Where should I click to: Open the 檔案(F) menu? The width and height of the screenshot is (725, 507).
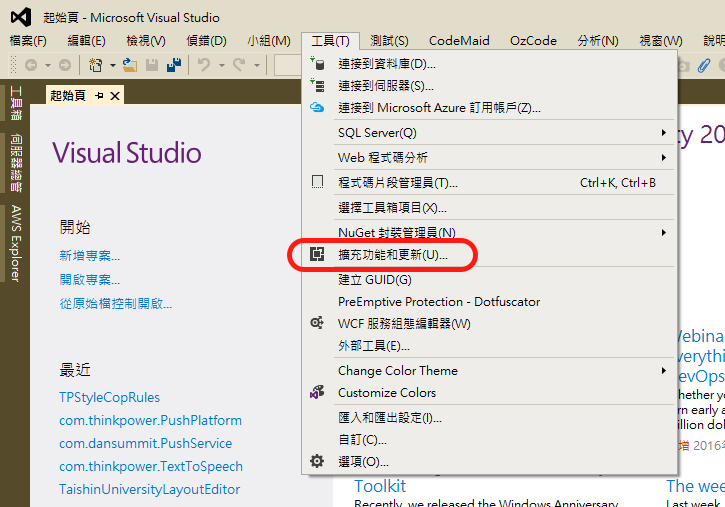(x=28, y=41)
